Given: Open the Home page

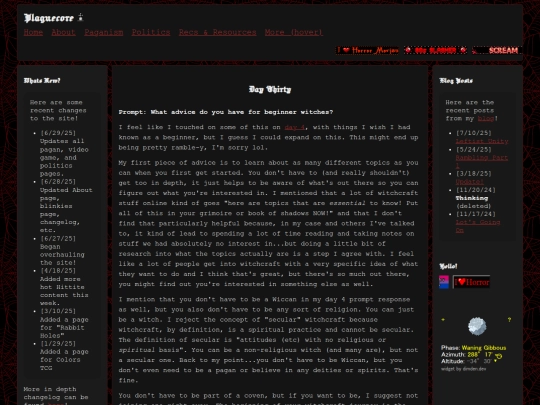Looking at the screenshot, I should tap(33, 32).
